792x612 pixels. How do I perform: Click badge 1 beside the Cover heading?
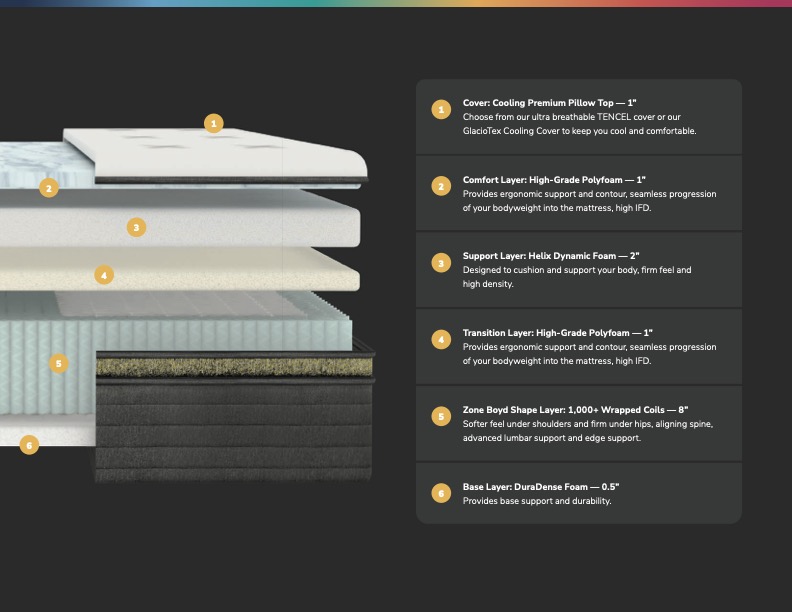pyautogui.click(x=441, y=110)
